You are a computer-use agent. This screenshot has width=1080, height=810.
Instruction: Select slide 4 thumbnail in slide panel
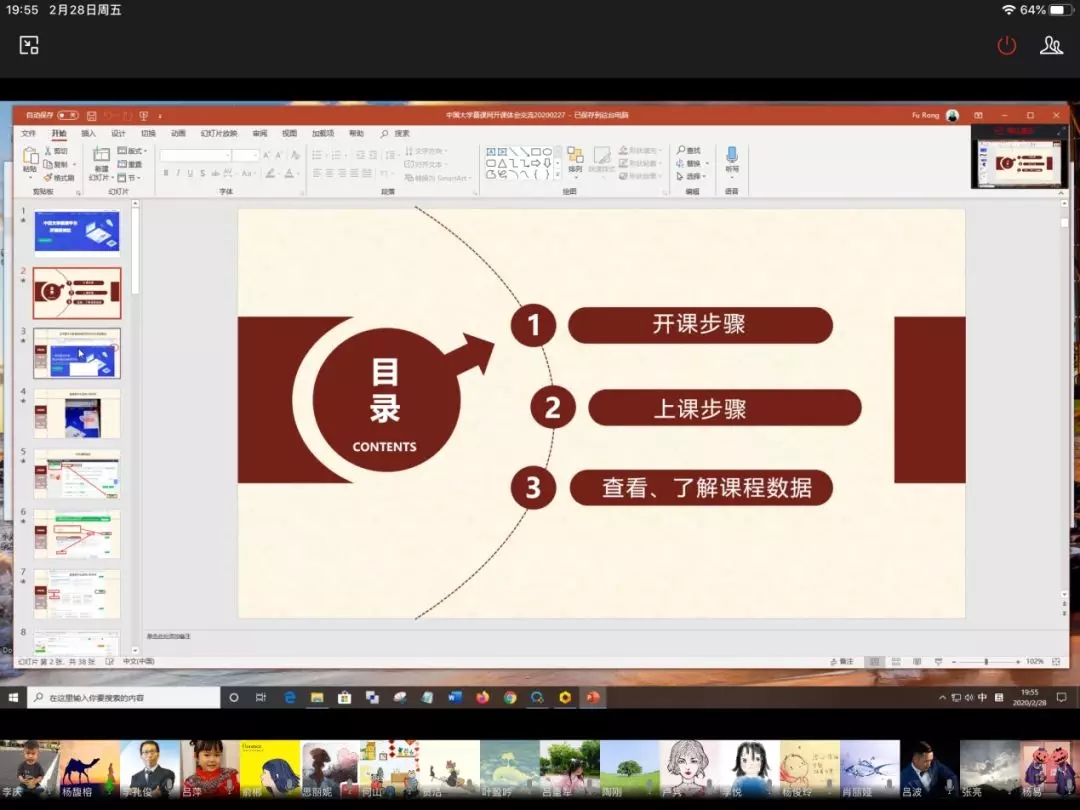coord(77,413)
